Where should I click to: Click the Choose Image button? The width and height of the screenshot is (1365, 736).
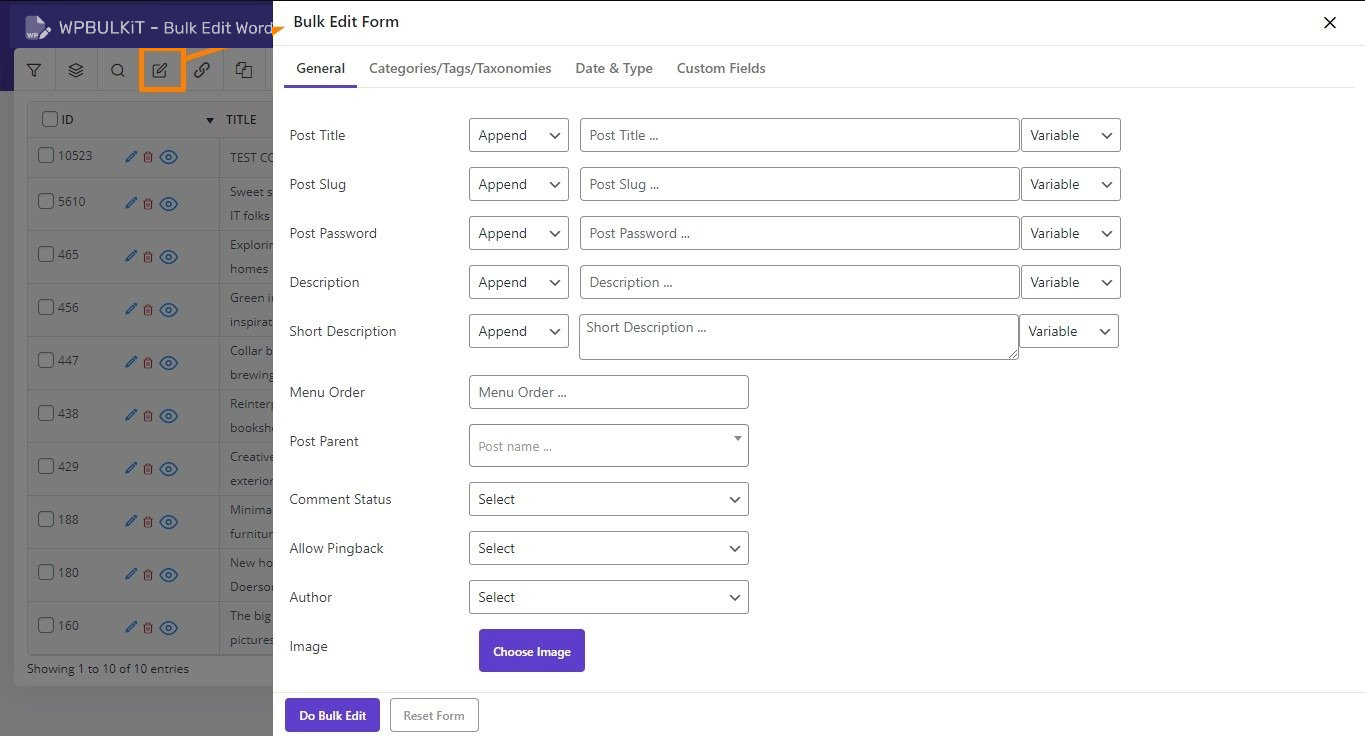click(532, 651)
